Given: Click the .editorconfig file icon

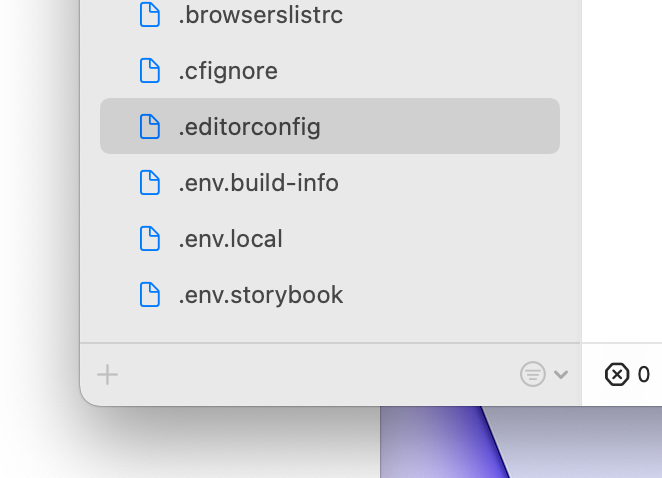Looking at the screenshot, I should [x=149, y=127].
